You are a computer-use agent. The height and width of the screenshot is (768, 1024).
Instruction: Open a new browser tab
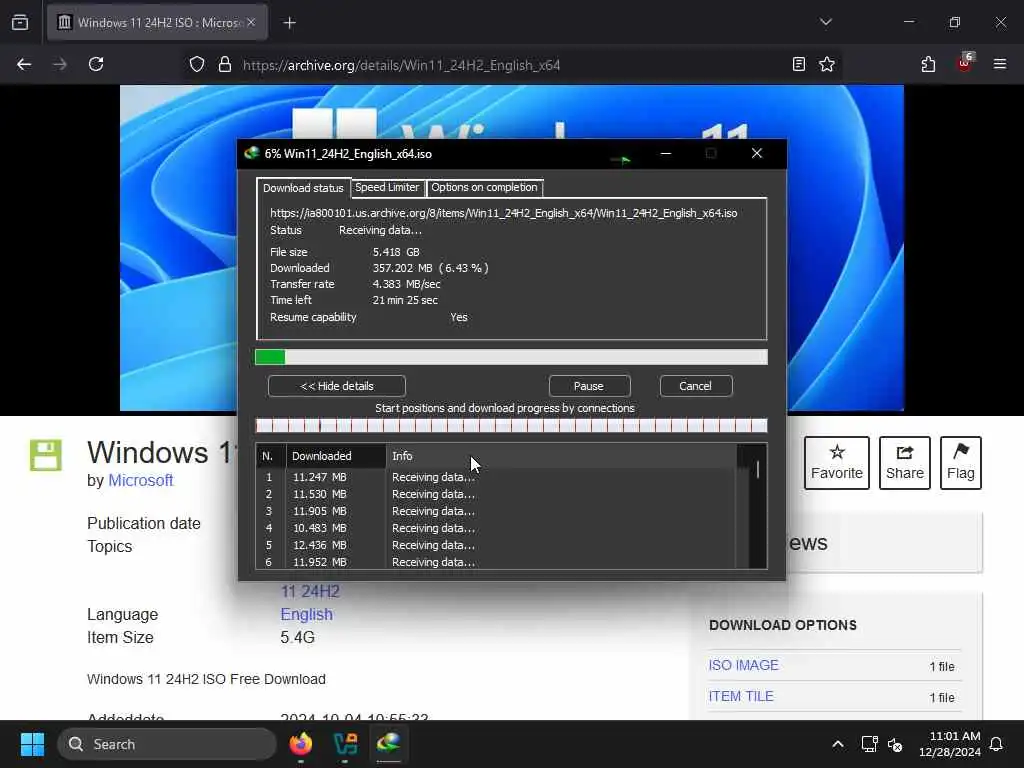click(289, 23)
